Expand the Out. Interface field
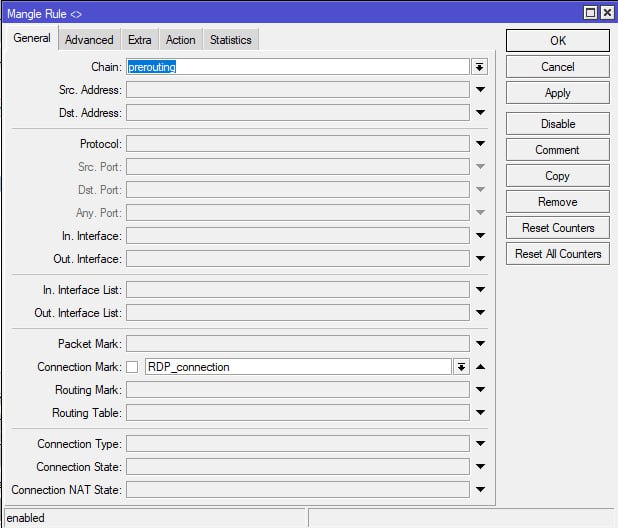618x528 pixels. pyautogui.click(x=480, y=258)
